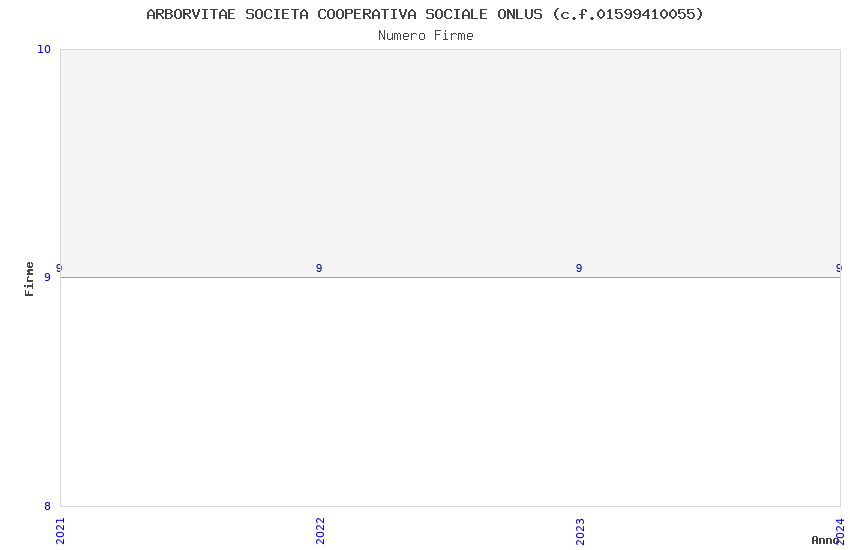
Task: Click the chart title ARBORVITAE SOCIETA COOPERATIVA SOCIALE ONLUS
Action: click(x=425, y=14)
